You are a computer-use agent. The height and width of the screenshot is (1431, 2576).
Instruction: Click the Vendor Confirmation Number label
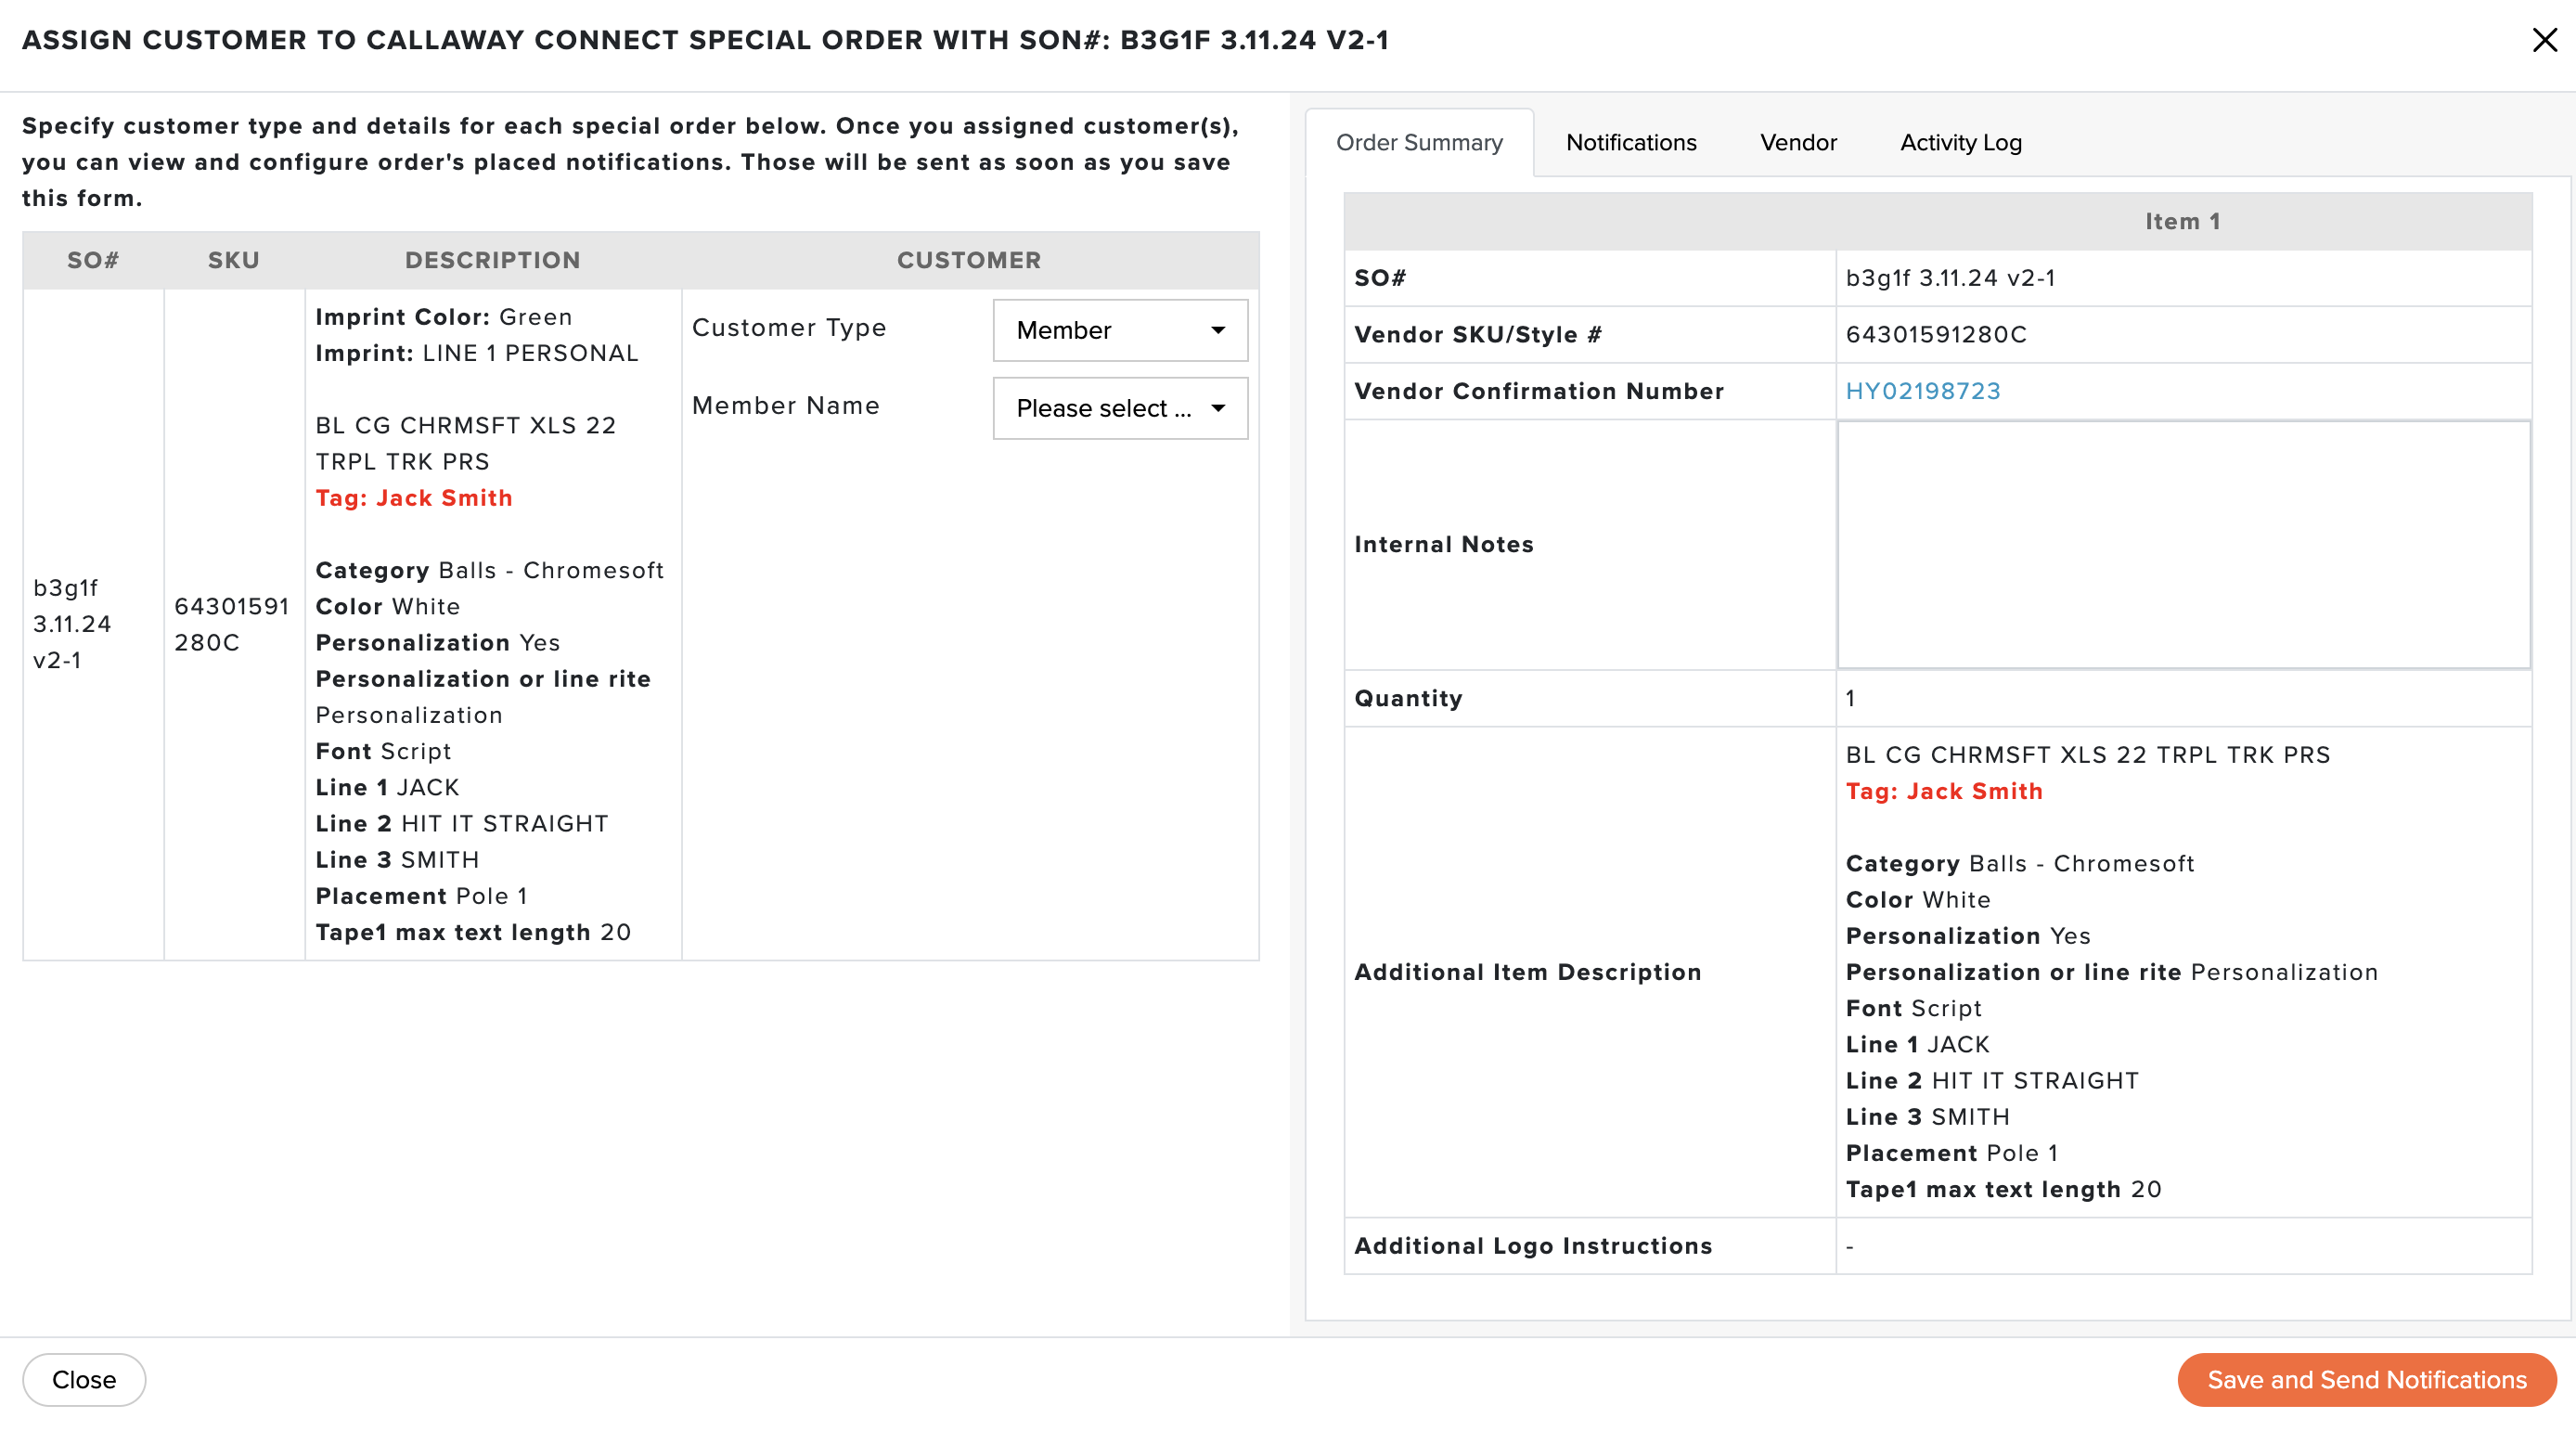1539,391
